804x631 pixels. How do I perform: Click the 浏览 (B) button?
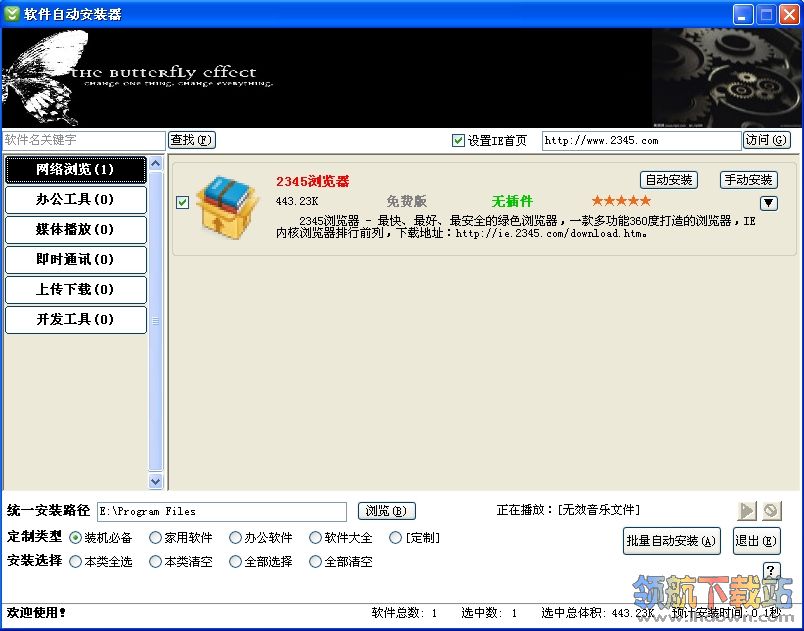coord(386,511)
